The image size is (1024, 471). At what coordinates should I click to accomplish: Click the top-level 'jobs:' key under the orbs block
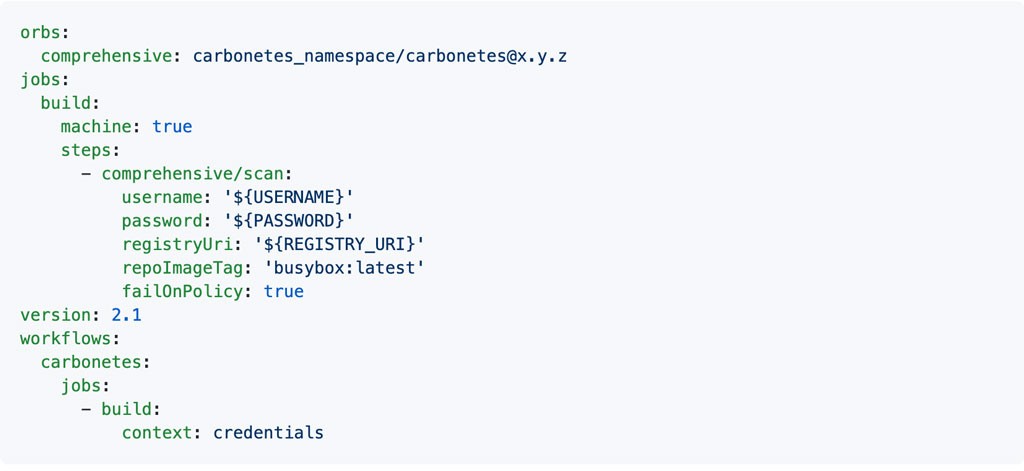[x=40, y=80]
